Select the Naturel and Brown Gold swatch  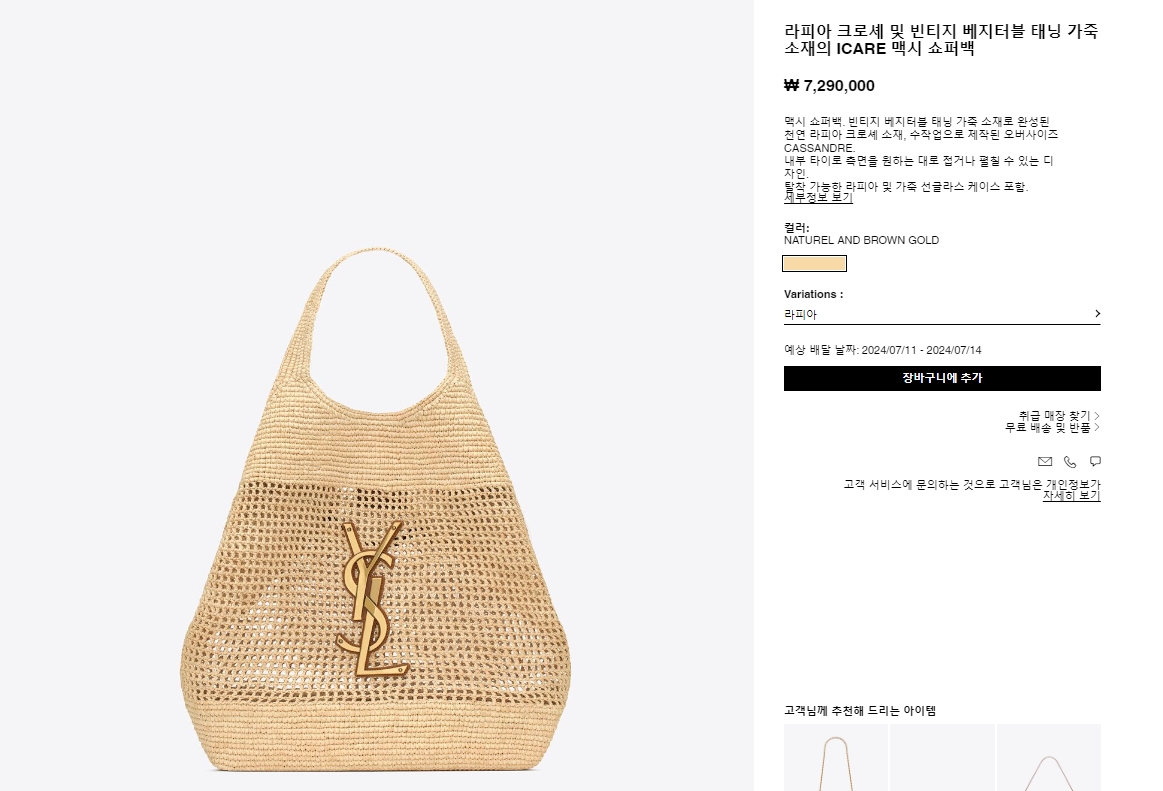[x=814, y=263]
